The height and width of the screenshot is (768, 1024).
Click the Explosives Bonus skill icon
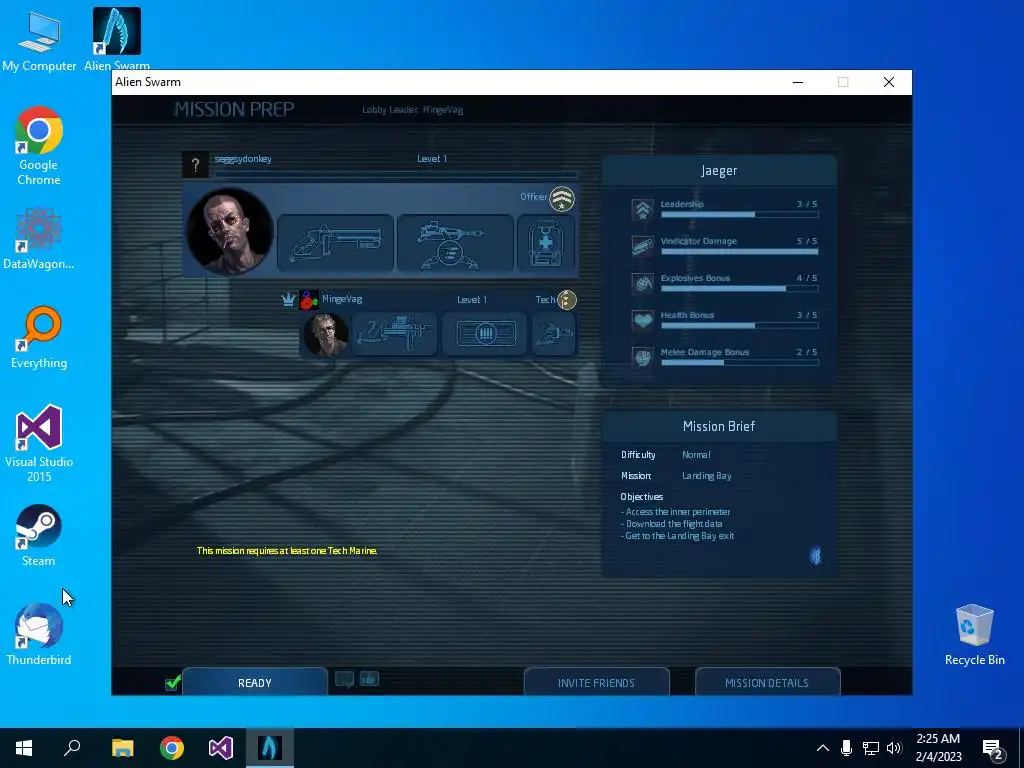[x=643, y=283]
